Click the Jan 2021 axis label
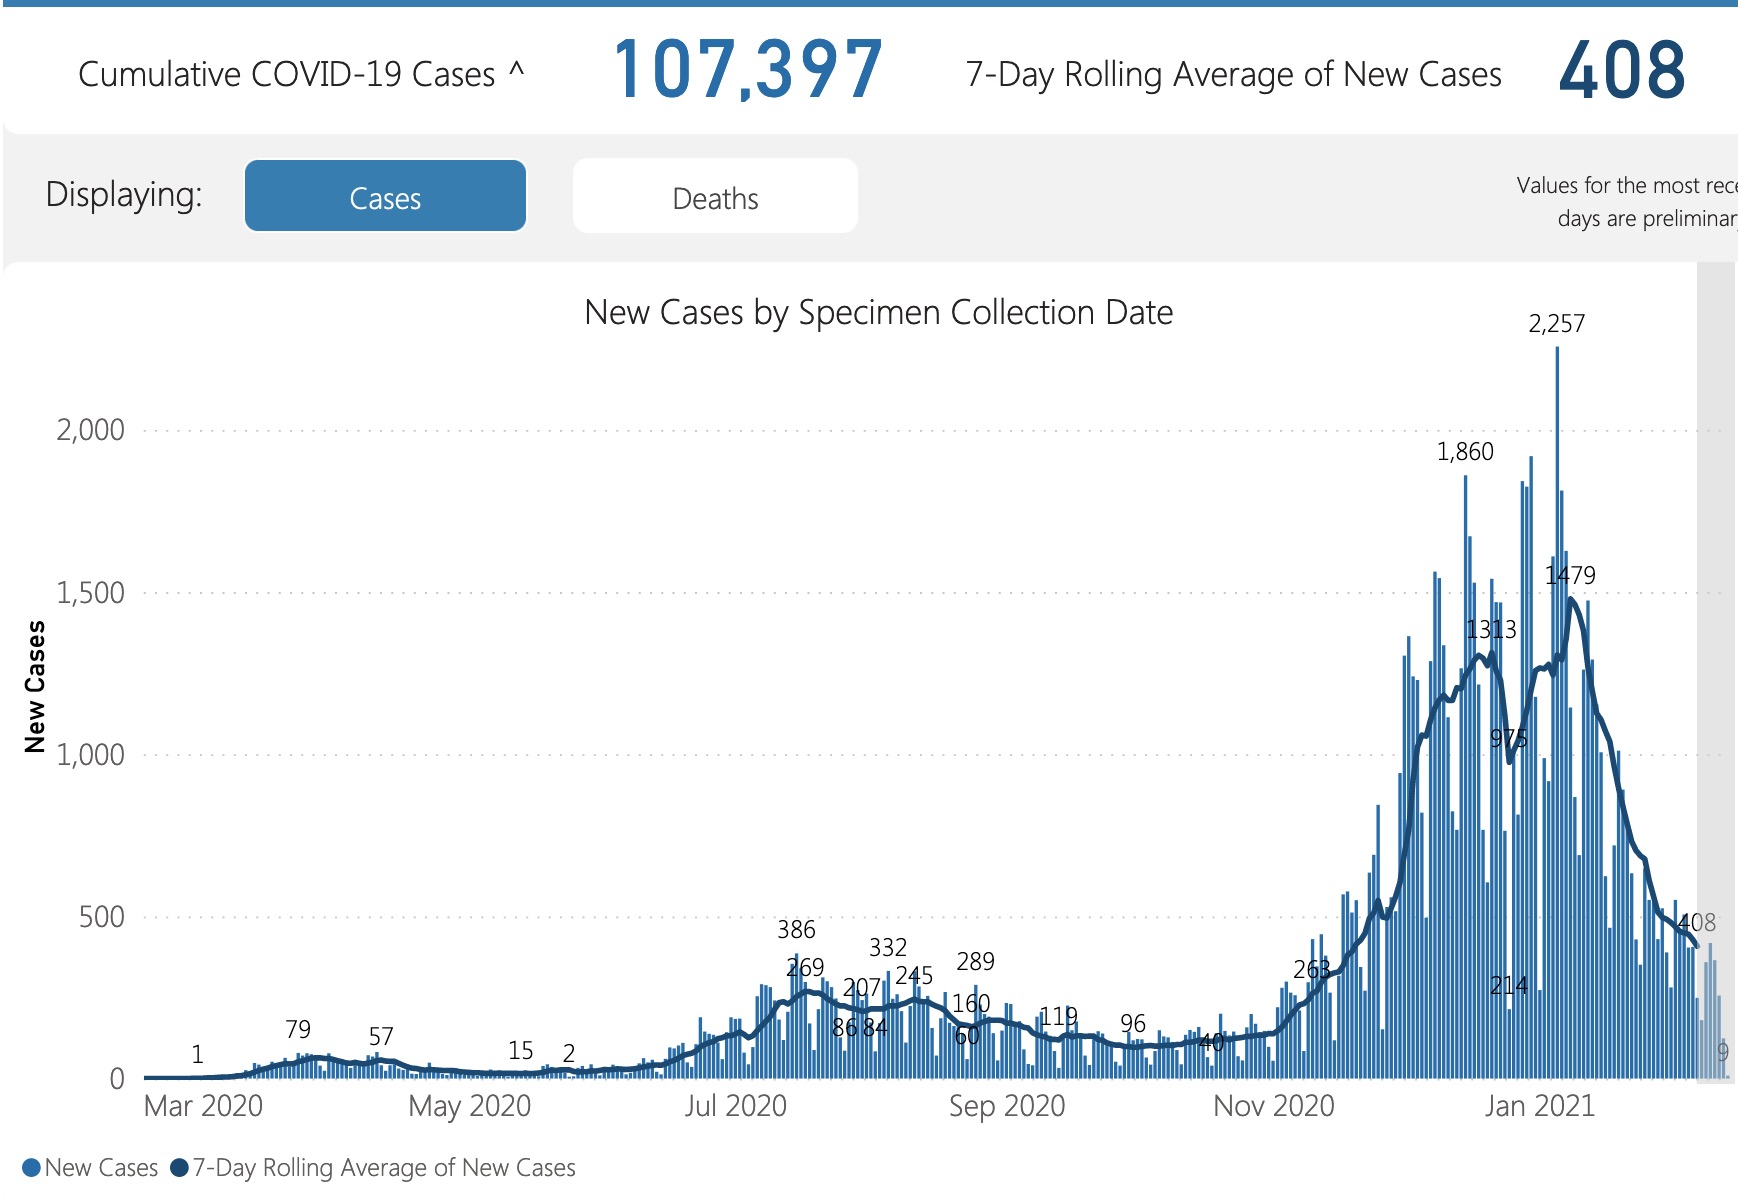This screenshot has width=1738, height=1196. (x=1539, y=1106)
